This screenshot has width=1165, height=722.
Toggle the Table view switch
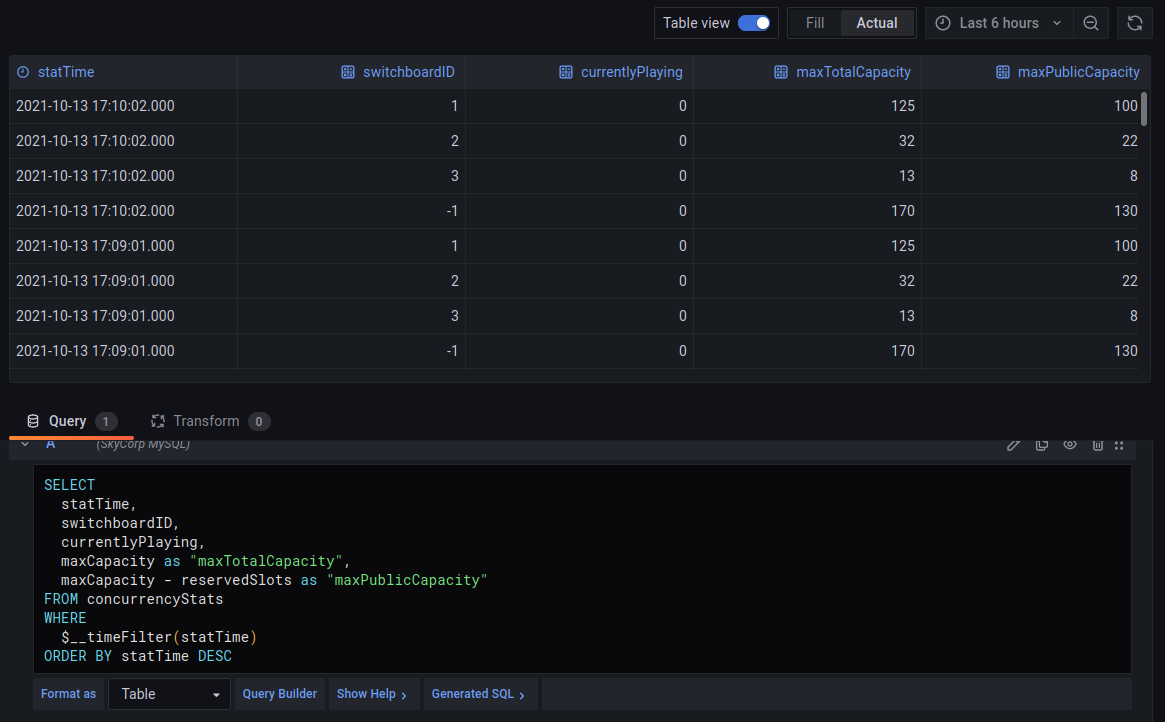753,23
